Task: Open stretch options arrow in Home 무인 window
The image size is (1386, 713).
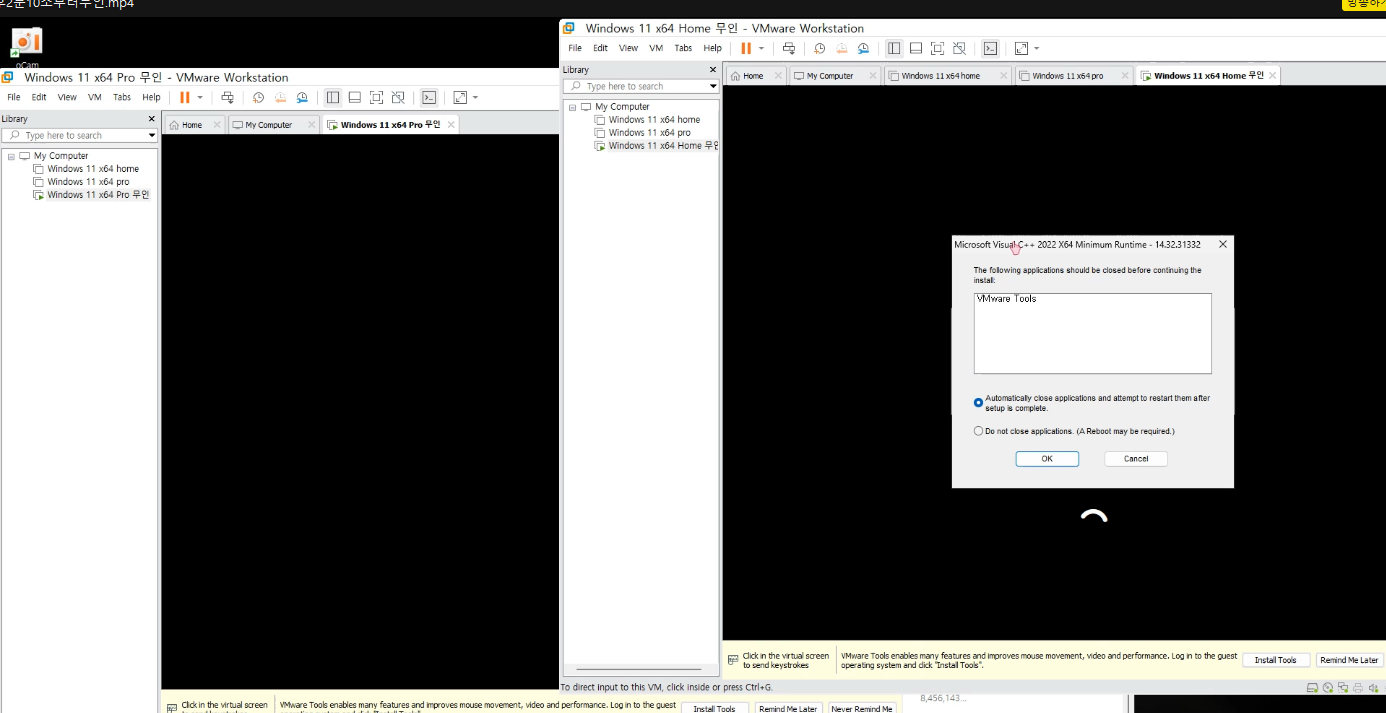Action: (x=1036, y=48)
